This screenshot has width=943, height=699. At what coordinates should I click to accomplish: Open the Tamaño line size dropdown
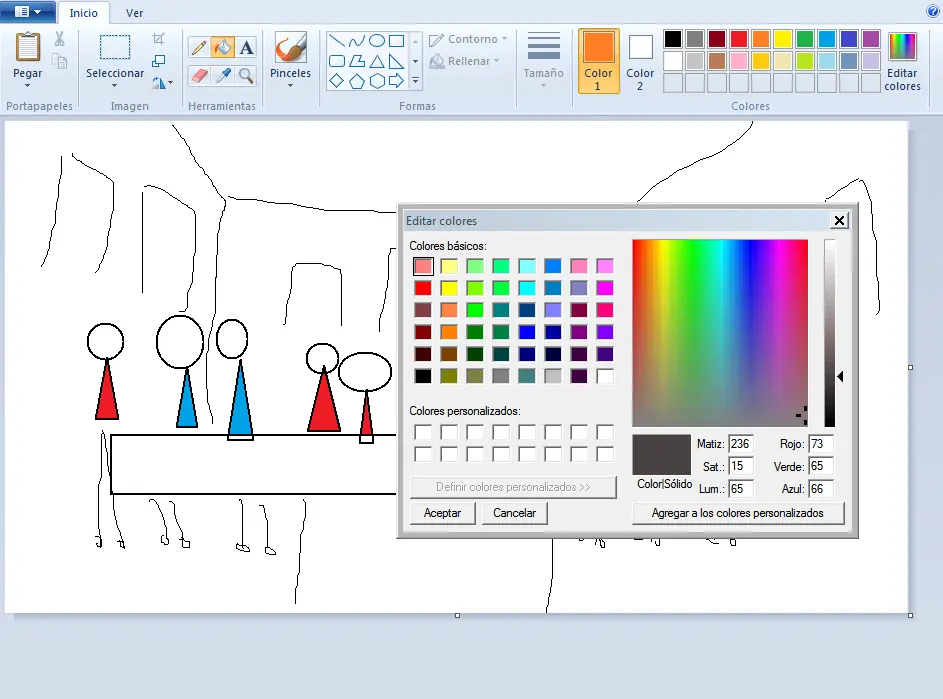point(543,84)
